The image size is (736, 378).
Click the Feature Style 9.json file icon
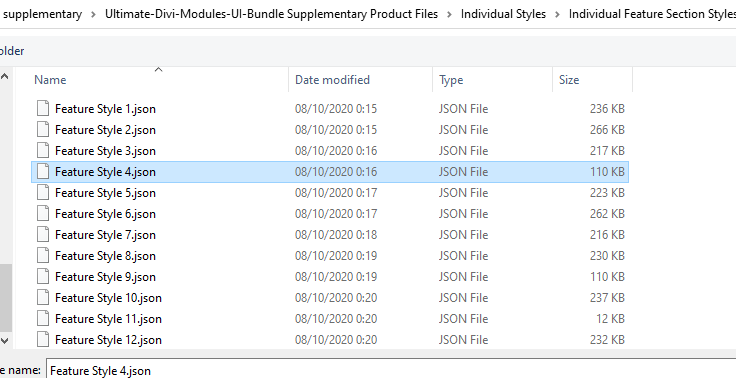[x=43, y=277]
